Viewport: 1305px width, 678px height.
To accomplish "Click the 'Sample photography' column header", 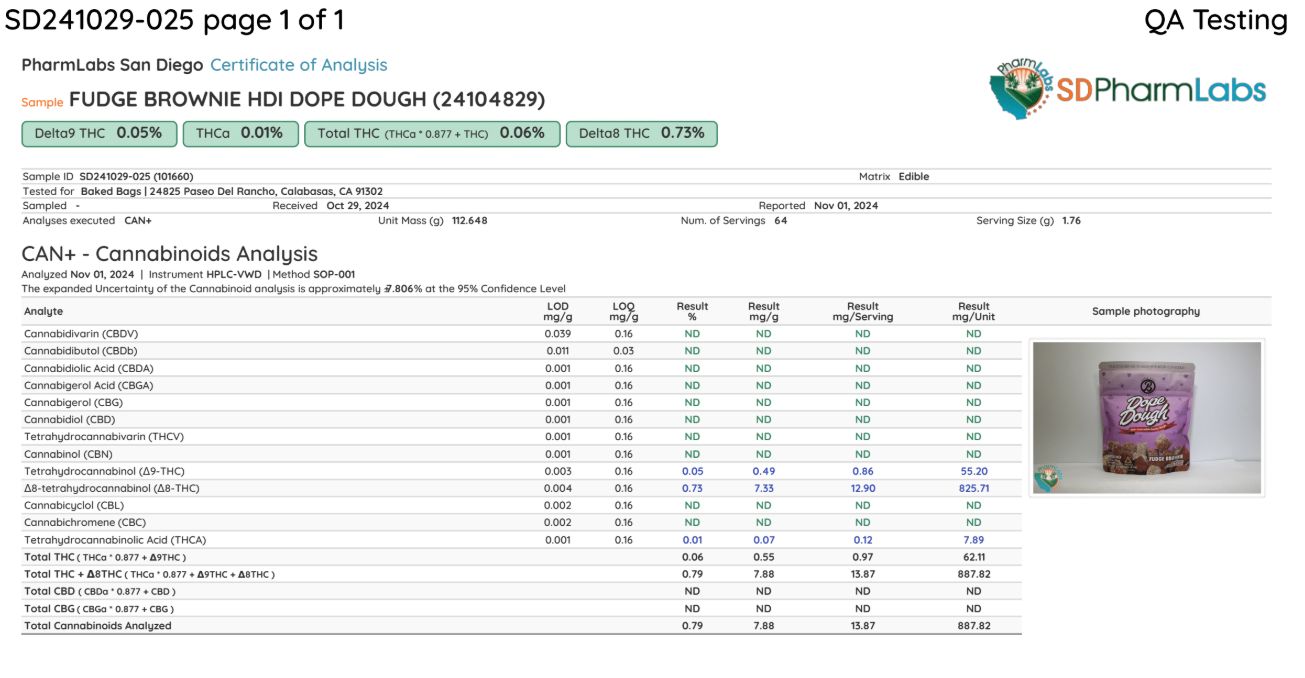I will coord(1146,311).
